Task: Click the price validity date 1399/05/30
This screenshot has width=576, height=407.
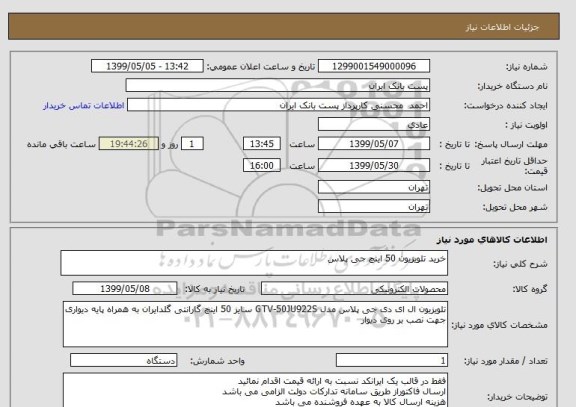Action: coord(374,166)
